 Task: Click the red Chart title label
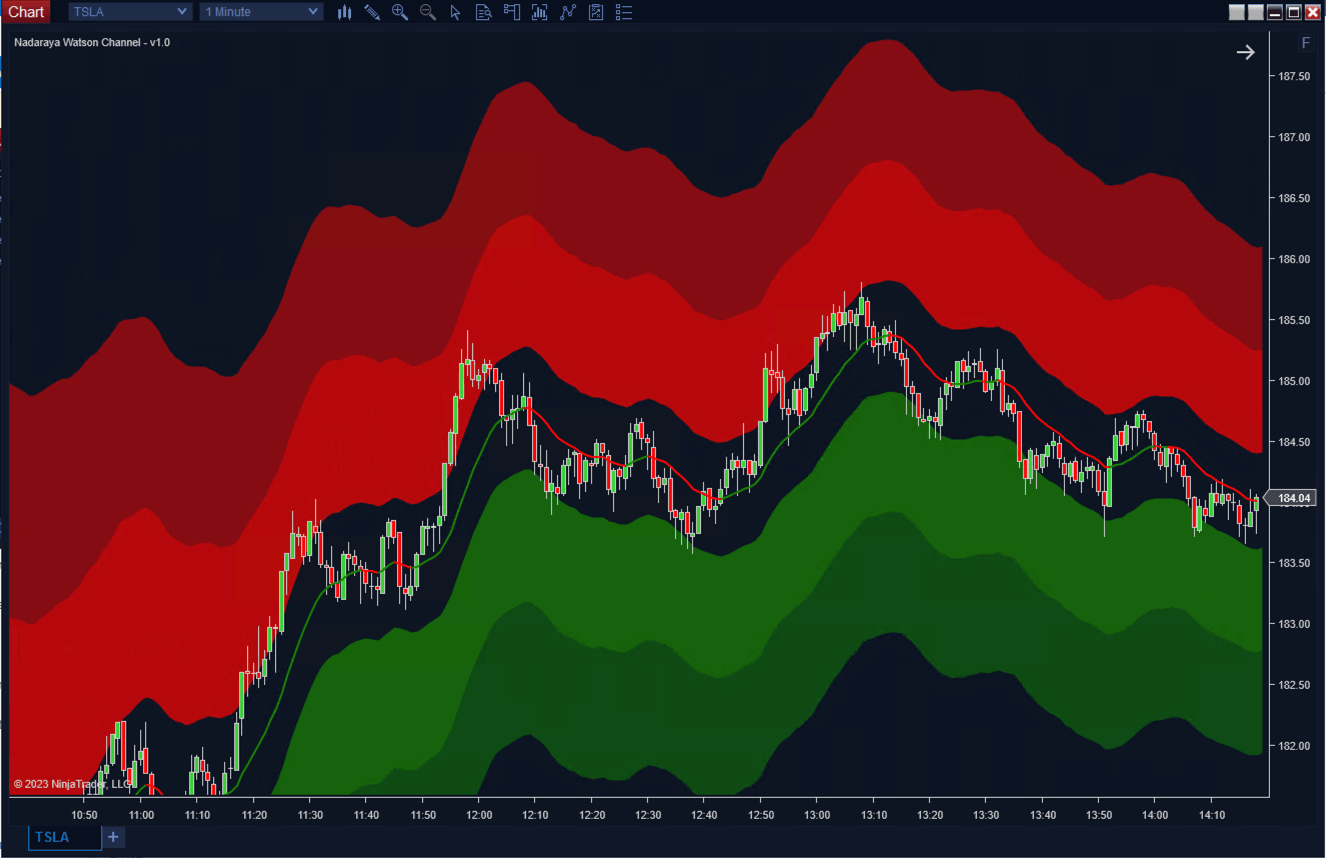(26, 12)
